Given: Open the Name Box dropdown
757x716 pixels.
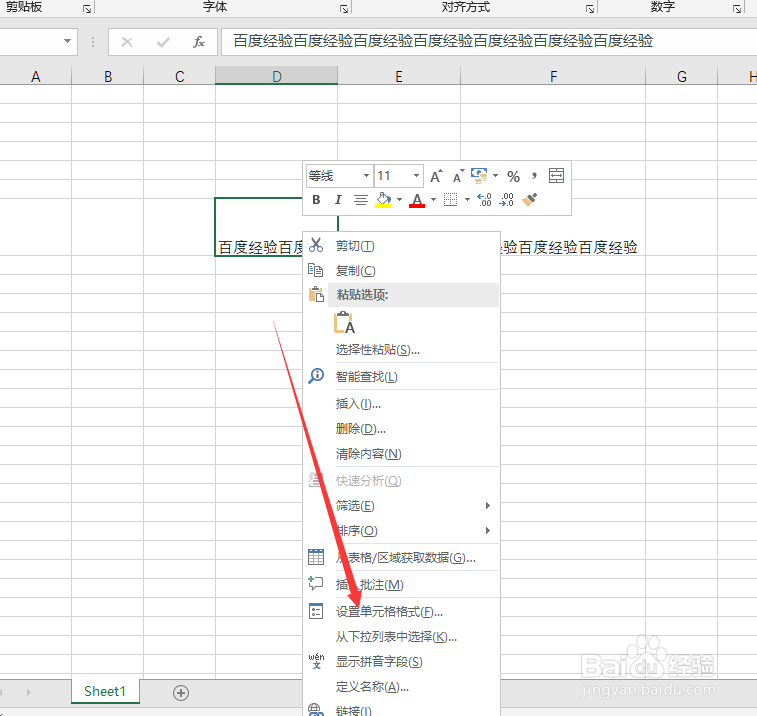Looking at the screenshot, I should click(x=67, y=42).
